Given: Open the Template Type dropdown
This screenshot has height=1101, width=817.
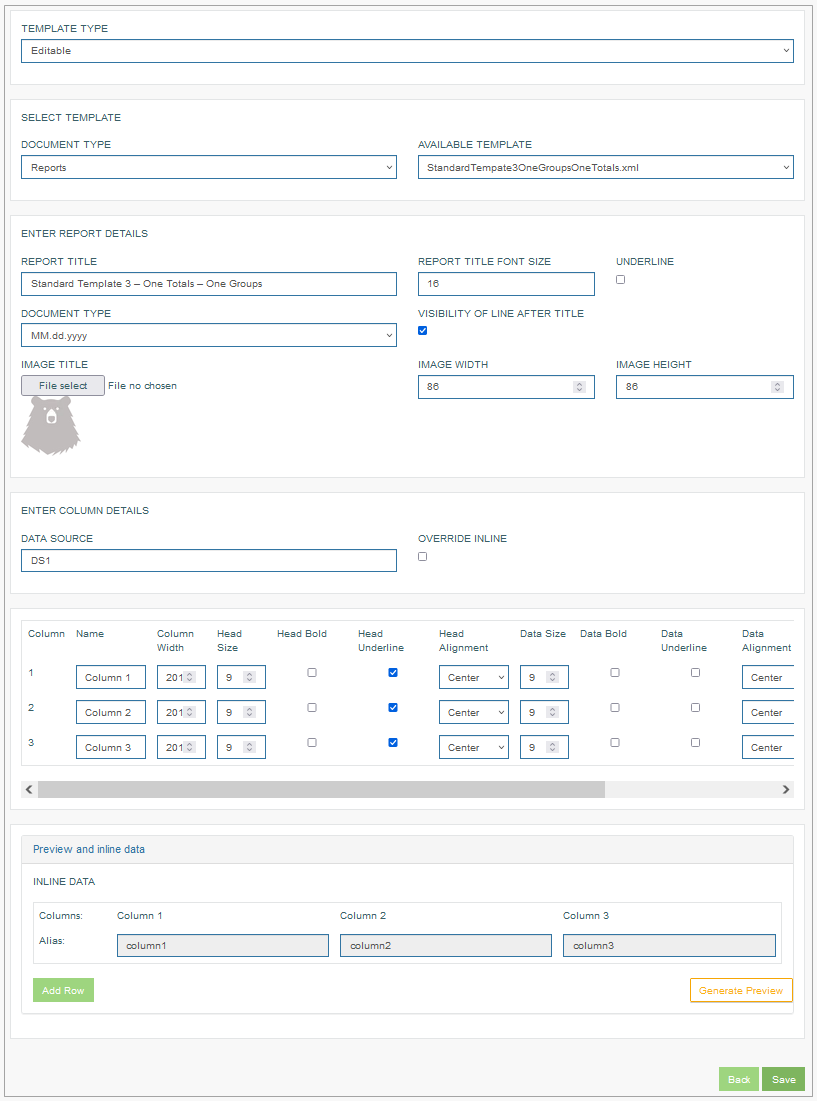Looking at the screenshot, I should coord(407,51).
